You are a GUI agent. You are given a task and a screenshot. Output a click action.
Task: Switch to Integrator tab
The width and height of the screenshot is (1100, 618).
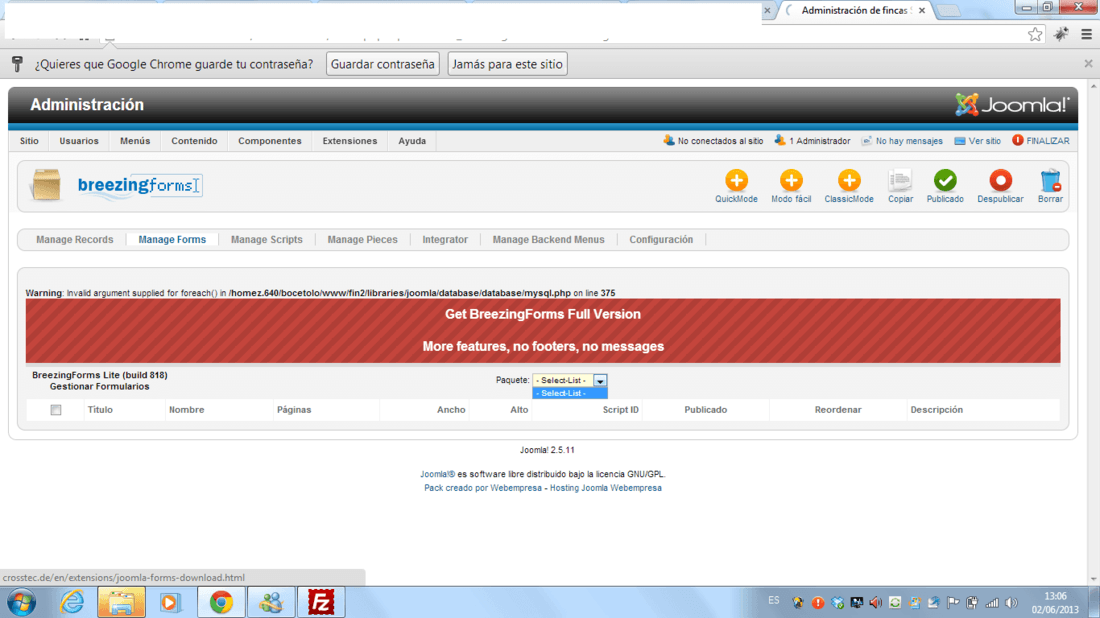tap(445, 240)
